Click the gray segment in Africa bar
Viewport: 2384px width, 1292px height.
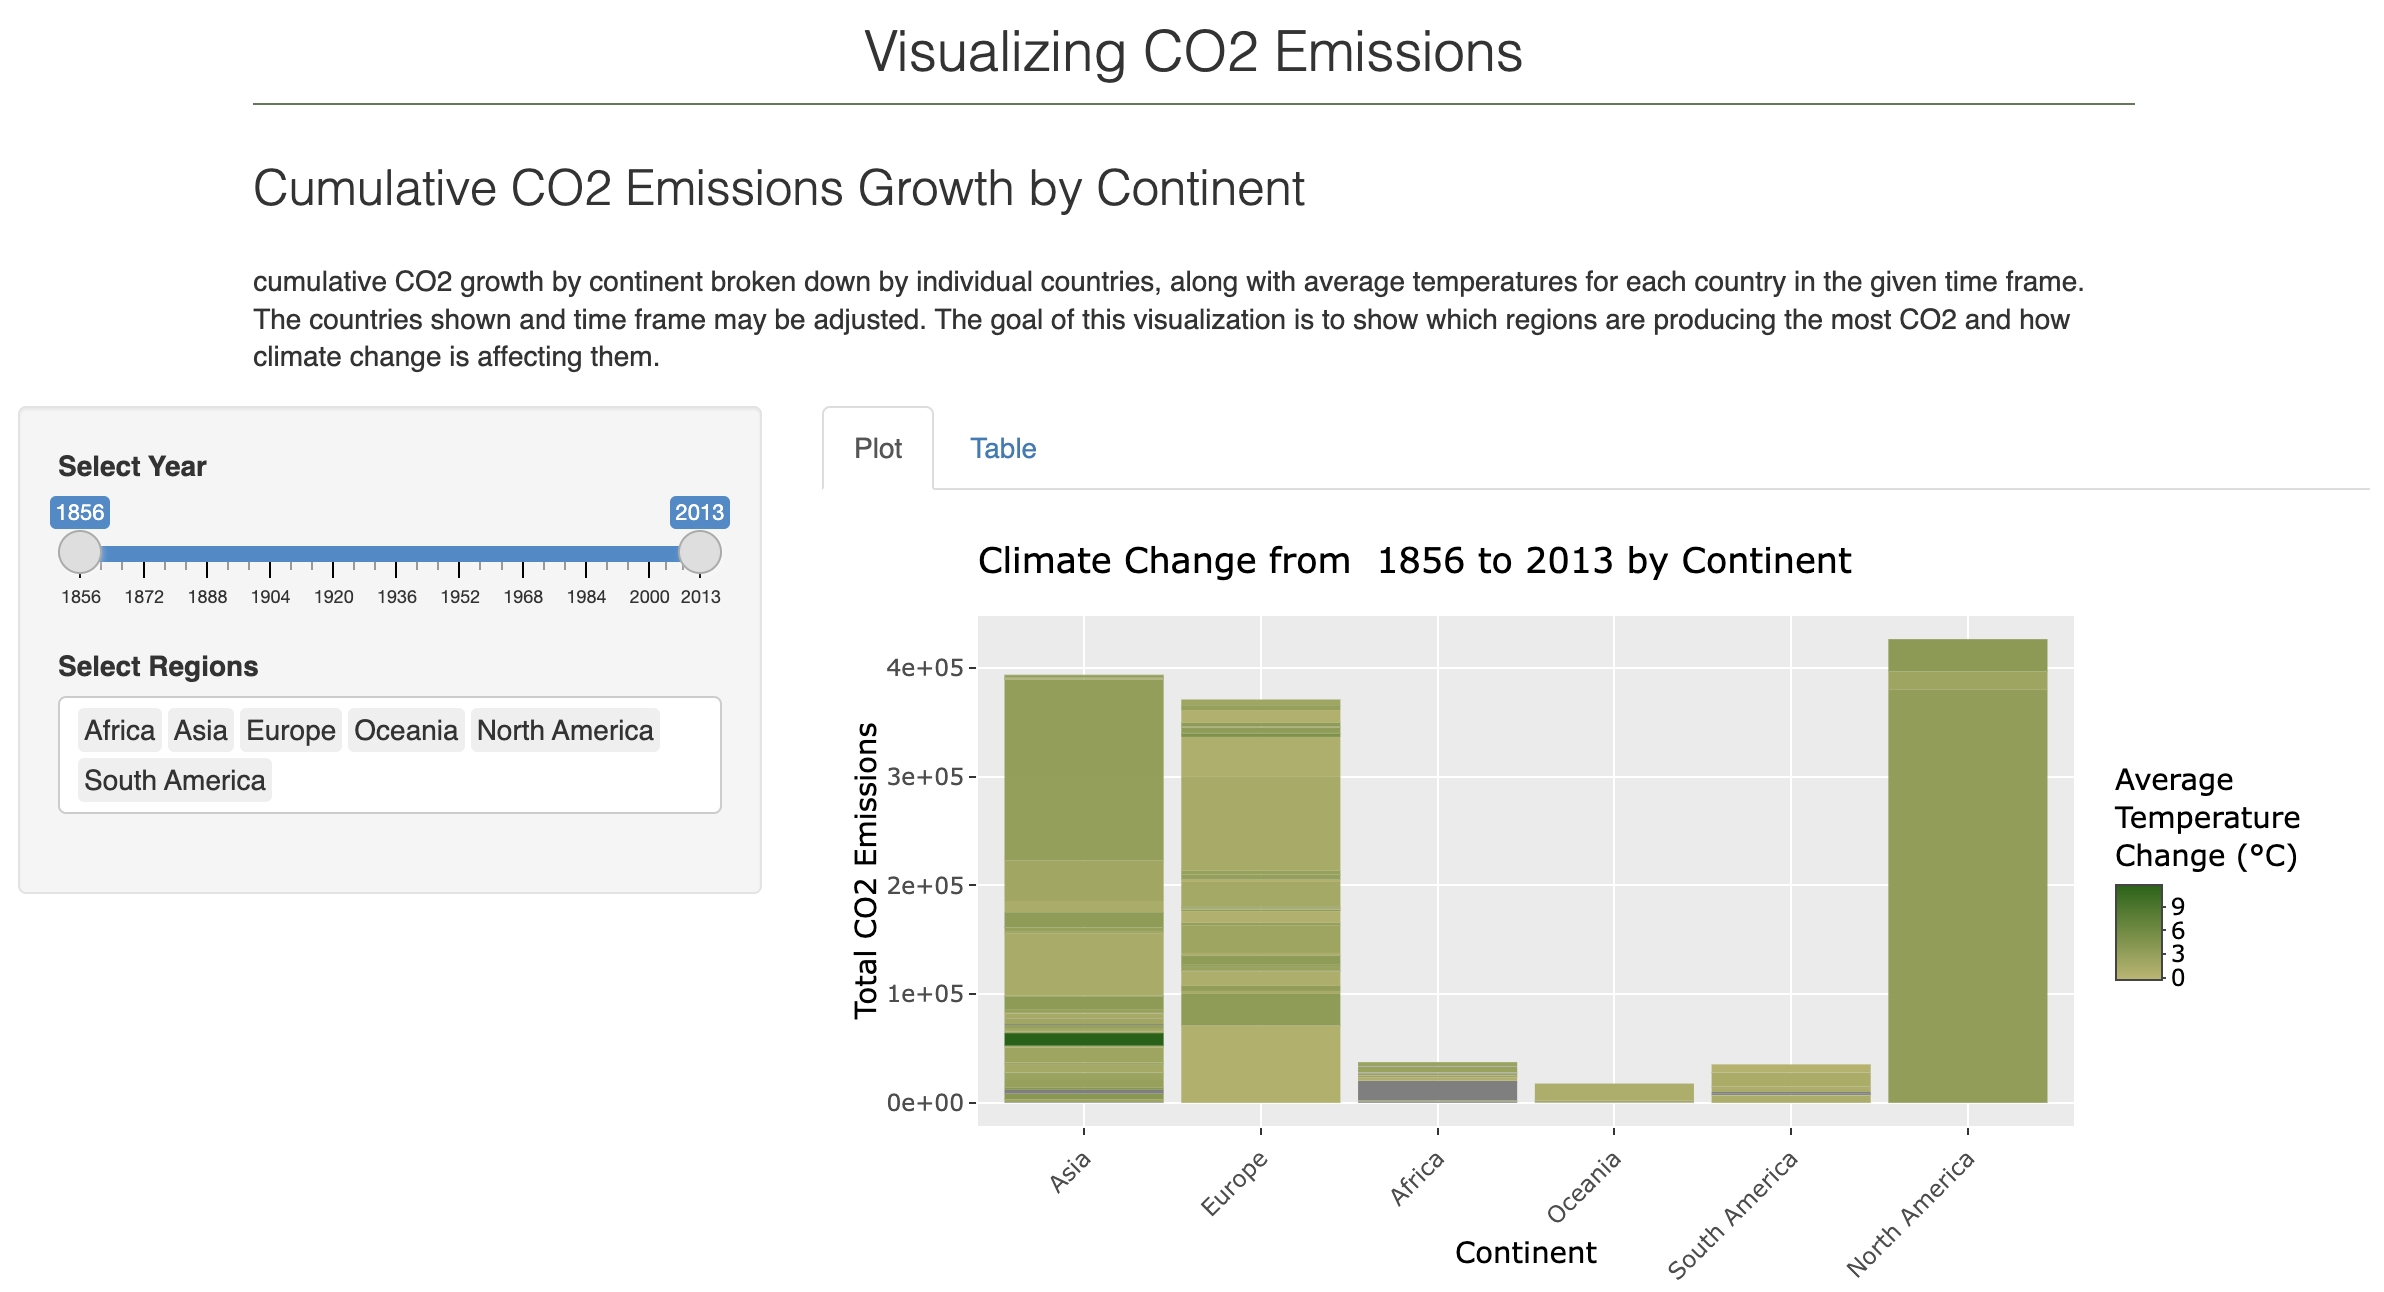click(1437, 1091)
